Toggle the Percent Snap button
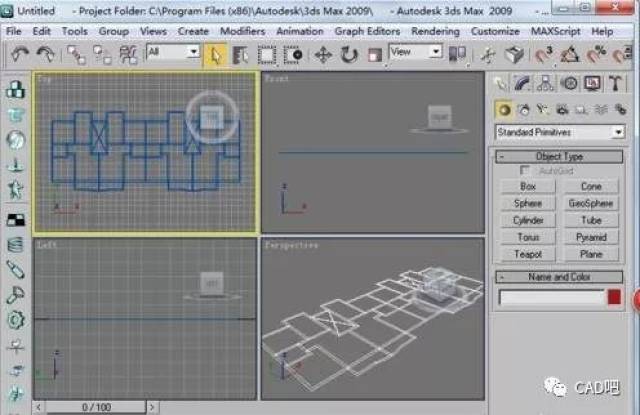The height and width of the screenshot is (415, 640). pos(596,55)
